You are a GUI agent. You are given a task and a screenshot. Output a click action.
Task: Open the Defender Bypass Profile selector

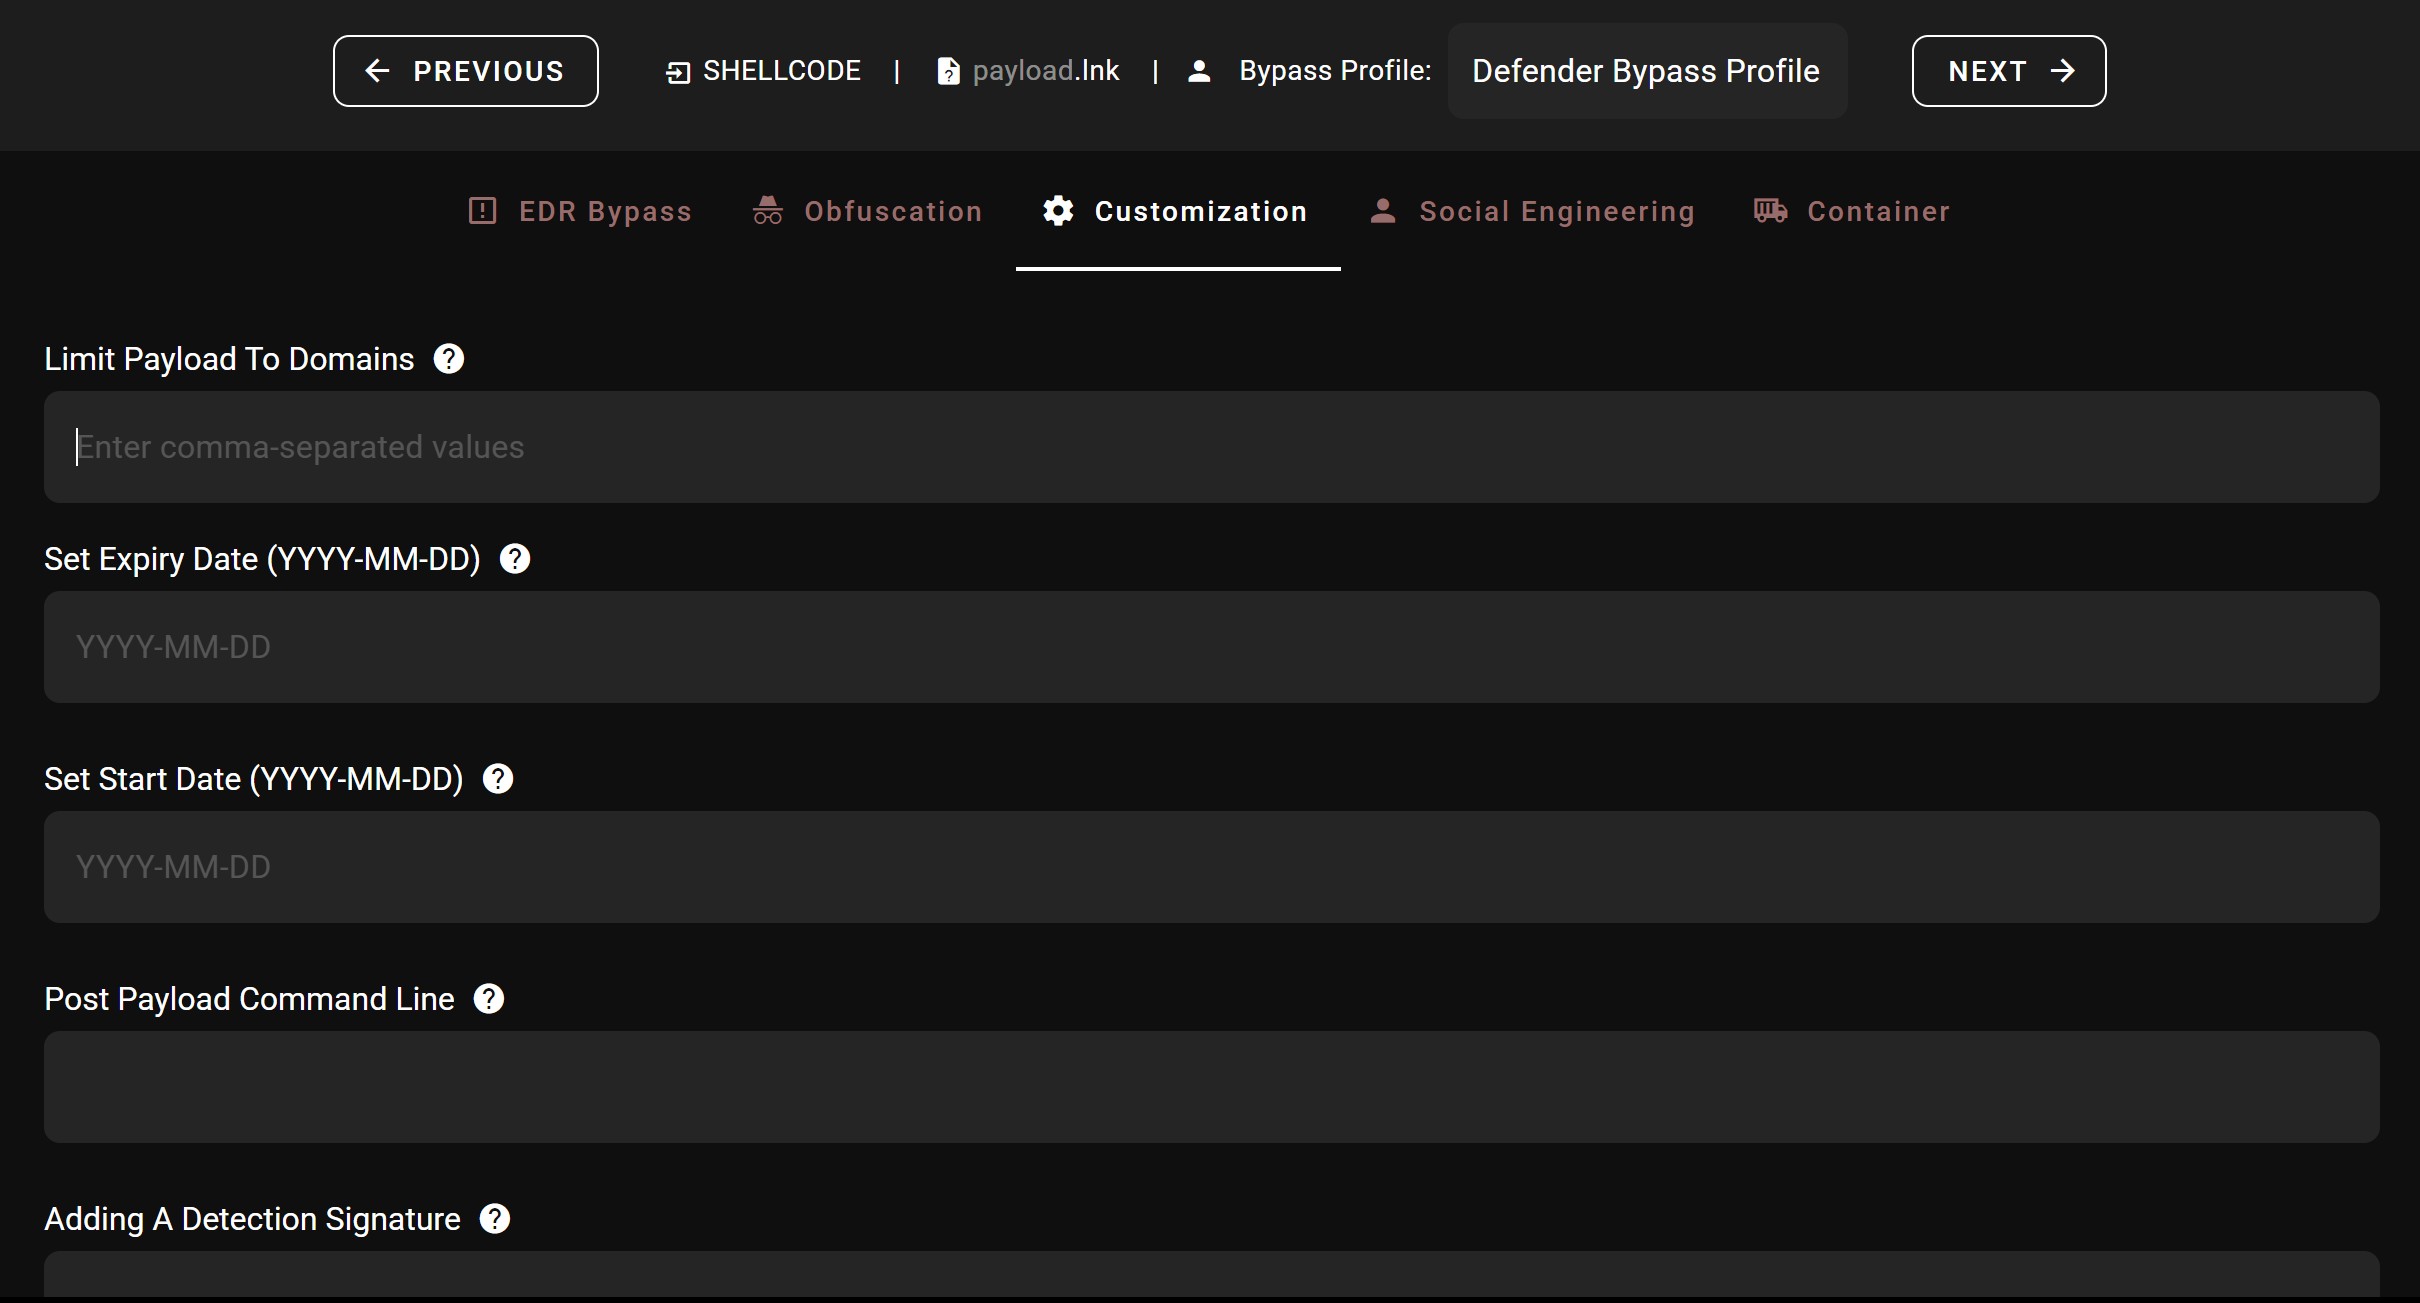[1646, 72]
